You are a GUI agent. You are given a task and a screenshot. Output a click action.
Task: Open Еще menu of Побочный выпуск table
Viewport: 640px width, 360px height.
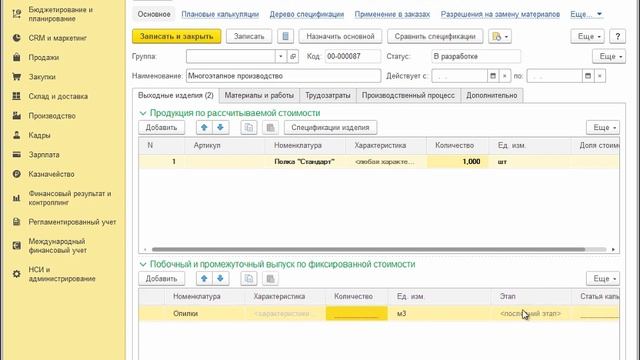tap(603, 278)
